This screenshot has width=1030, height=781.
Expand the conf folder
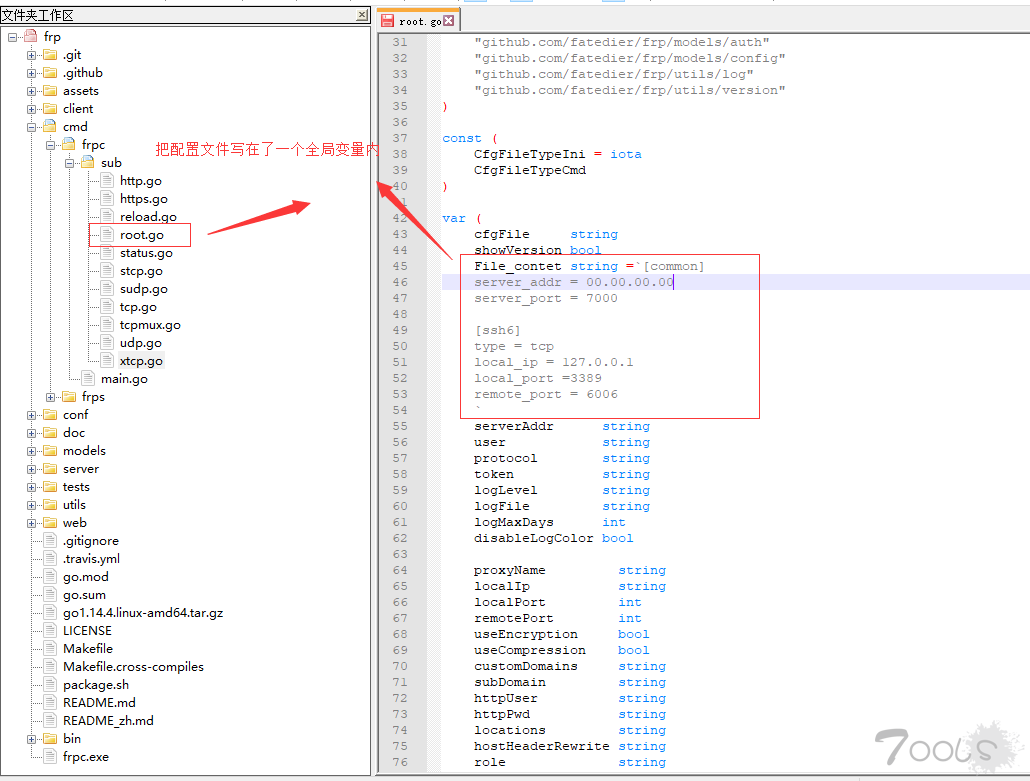click(x=32, y=415)
